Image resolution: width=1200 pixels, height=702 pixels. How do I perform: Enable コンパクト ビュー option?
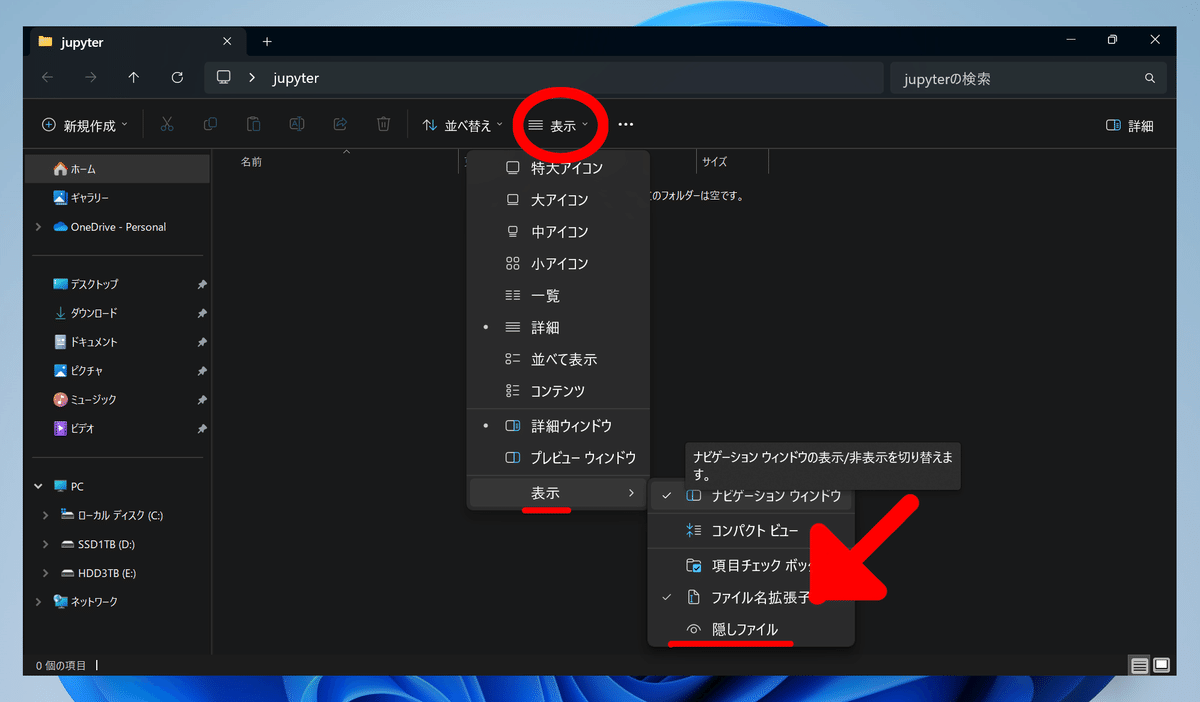click(751, 531)
